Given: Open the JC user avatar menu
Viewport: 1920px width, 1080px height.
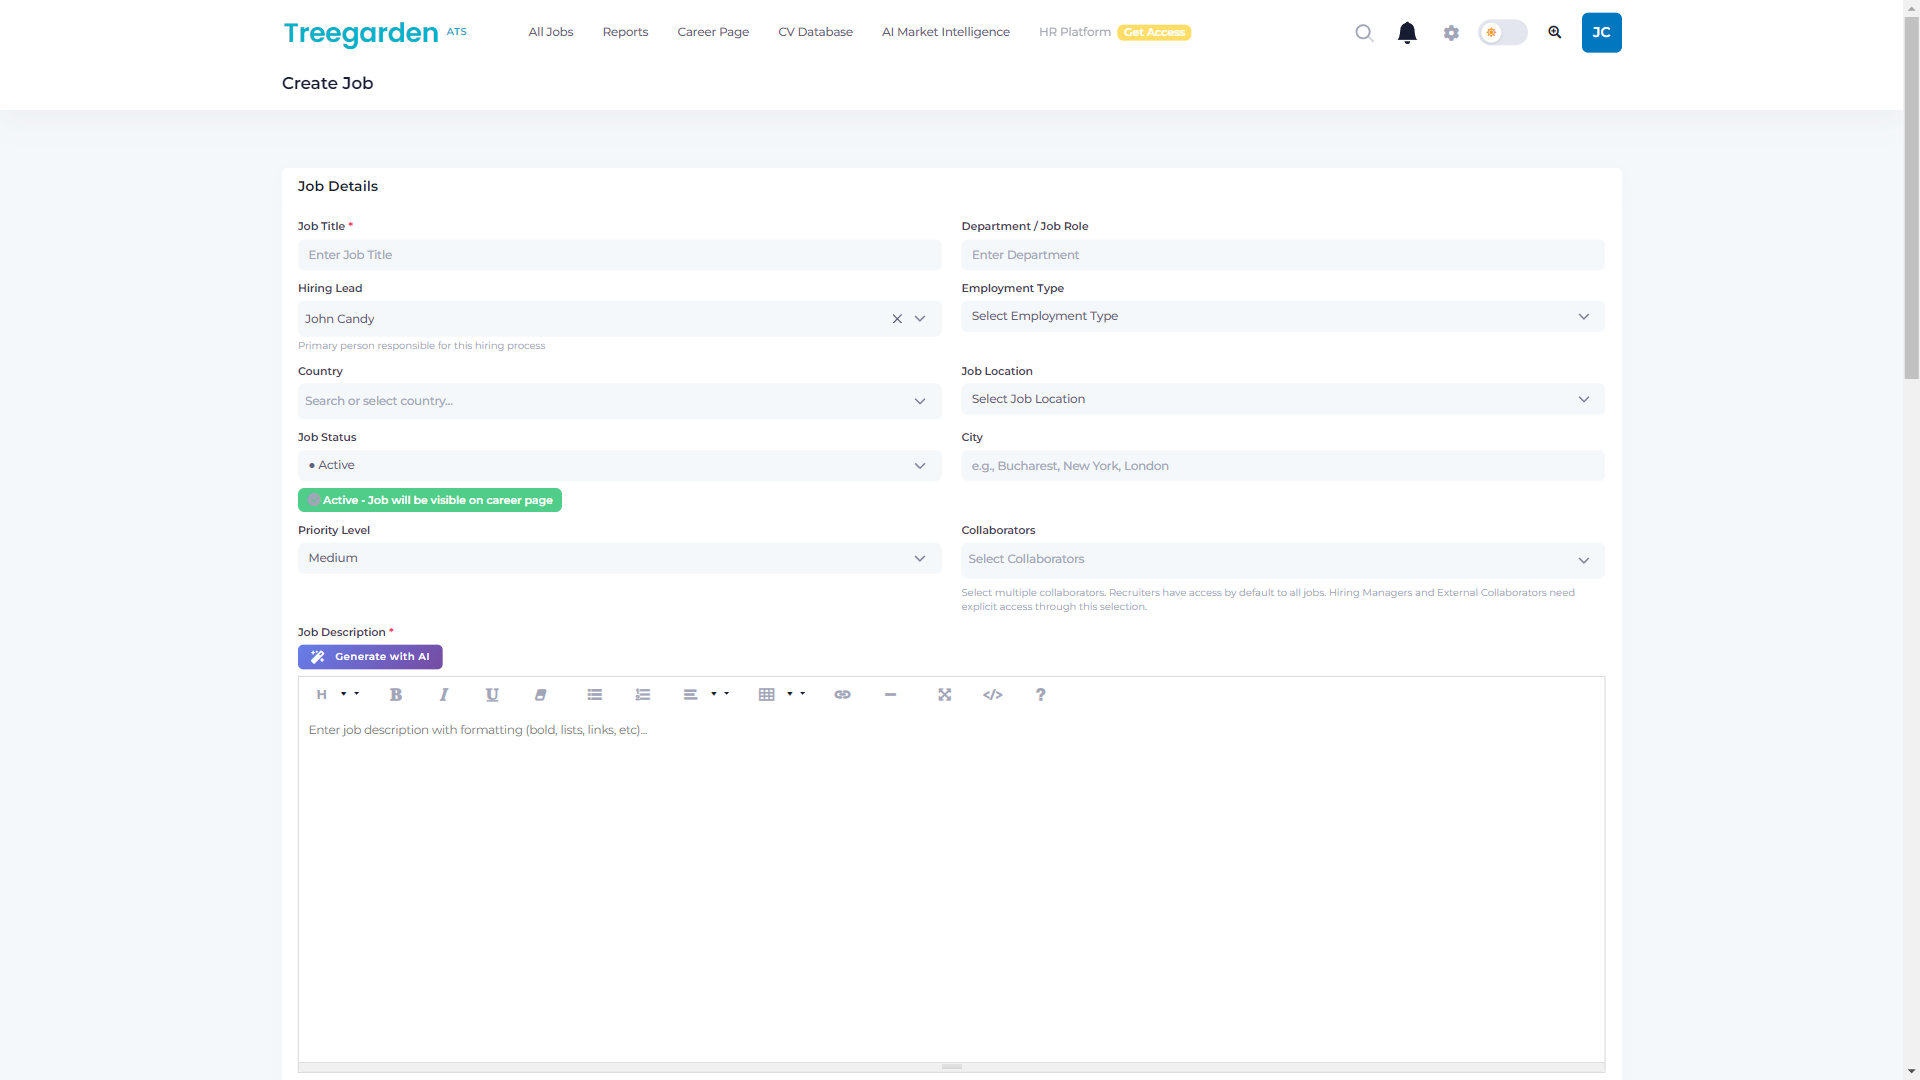Looking at the screenshot, I should point(1601,33).
